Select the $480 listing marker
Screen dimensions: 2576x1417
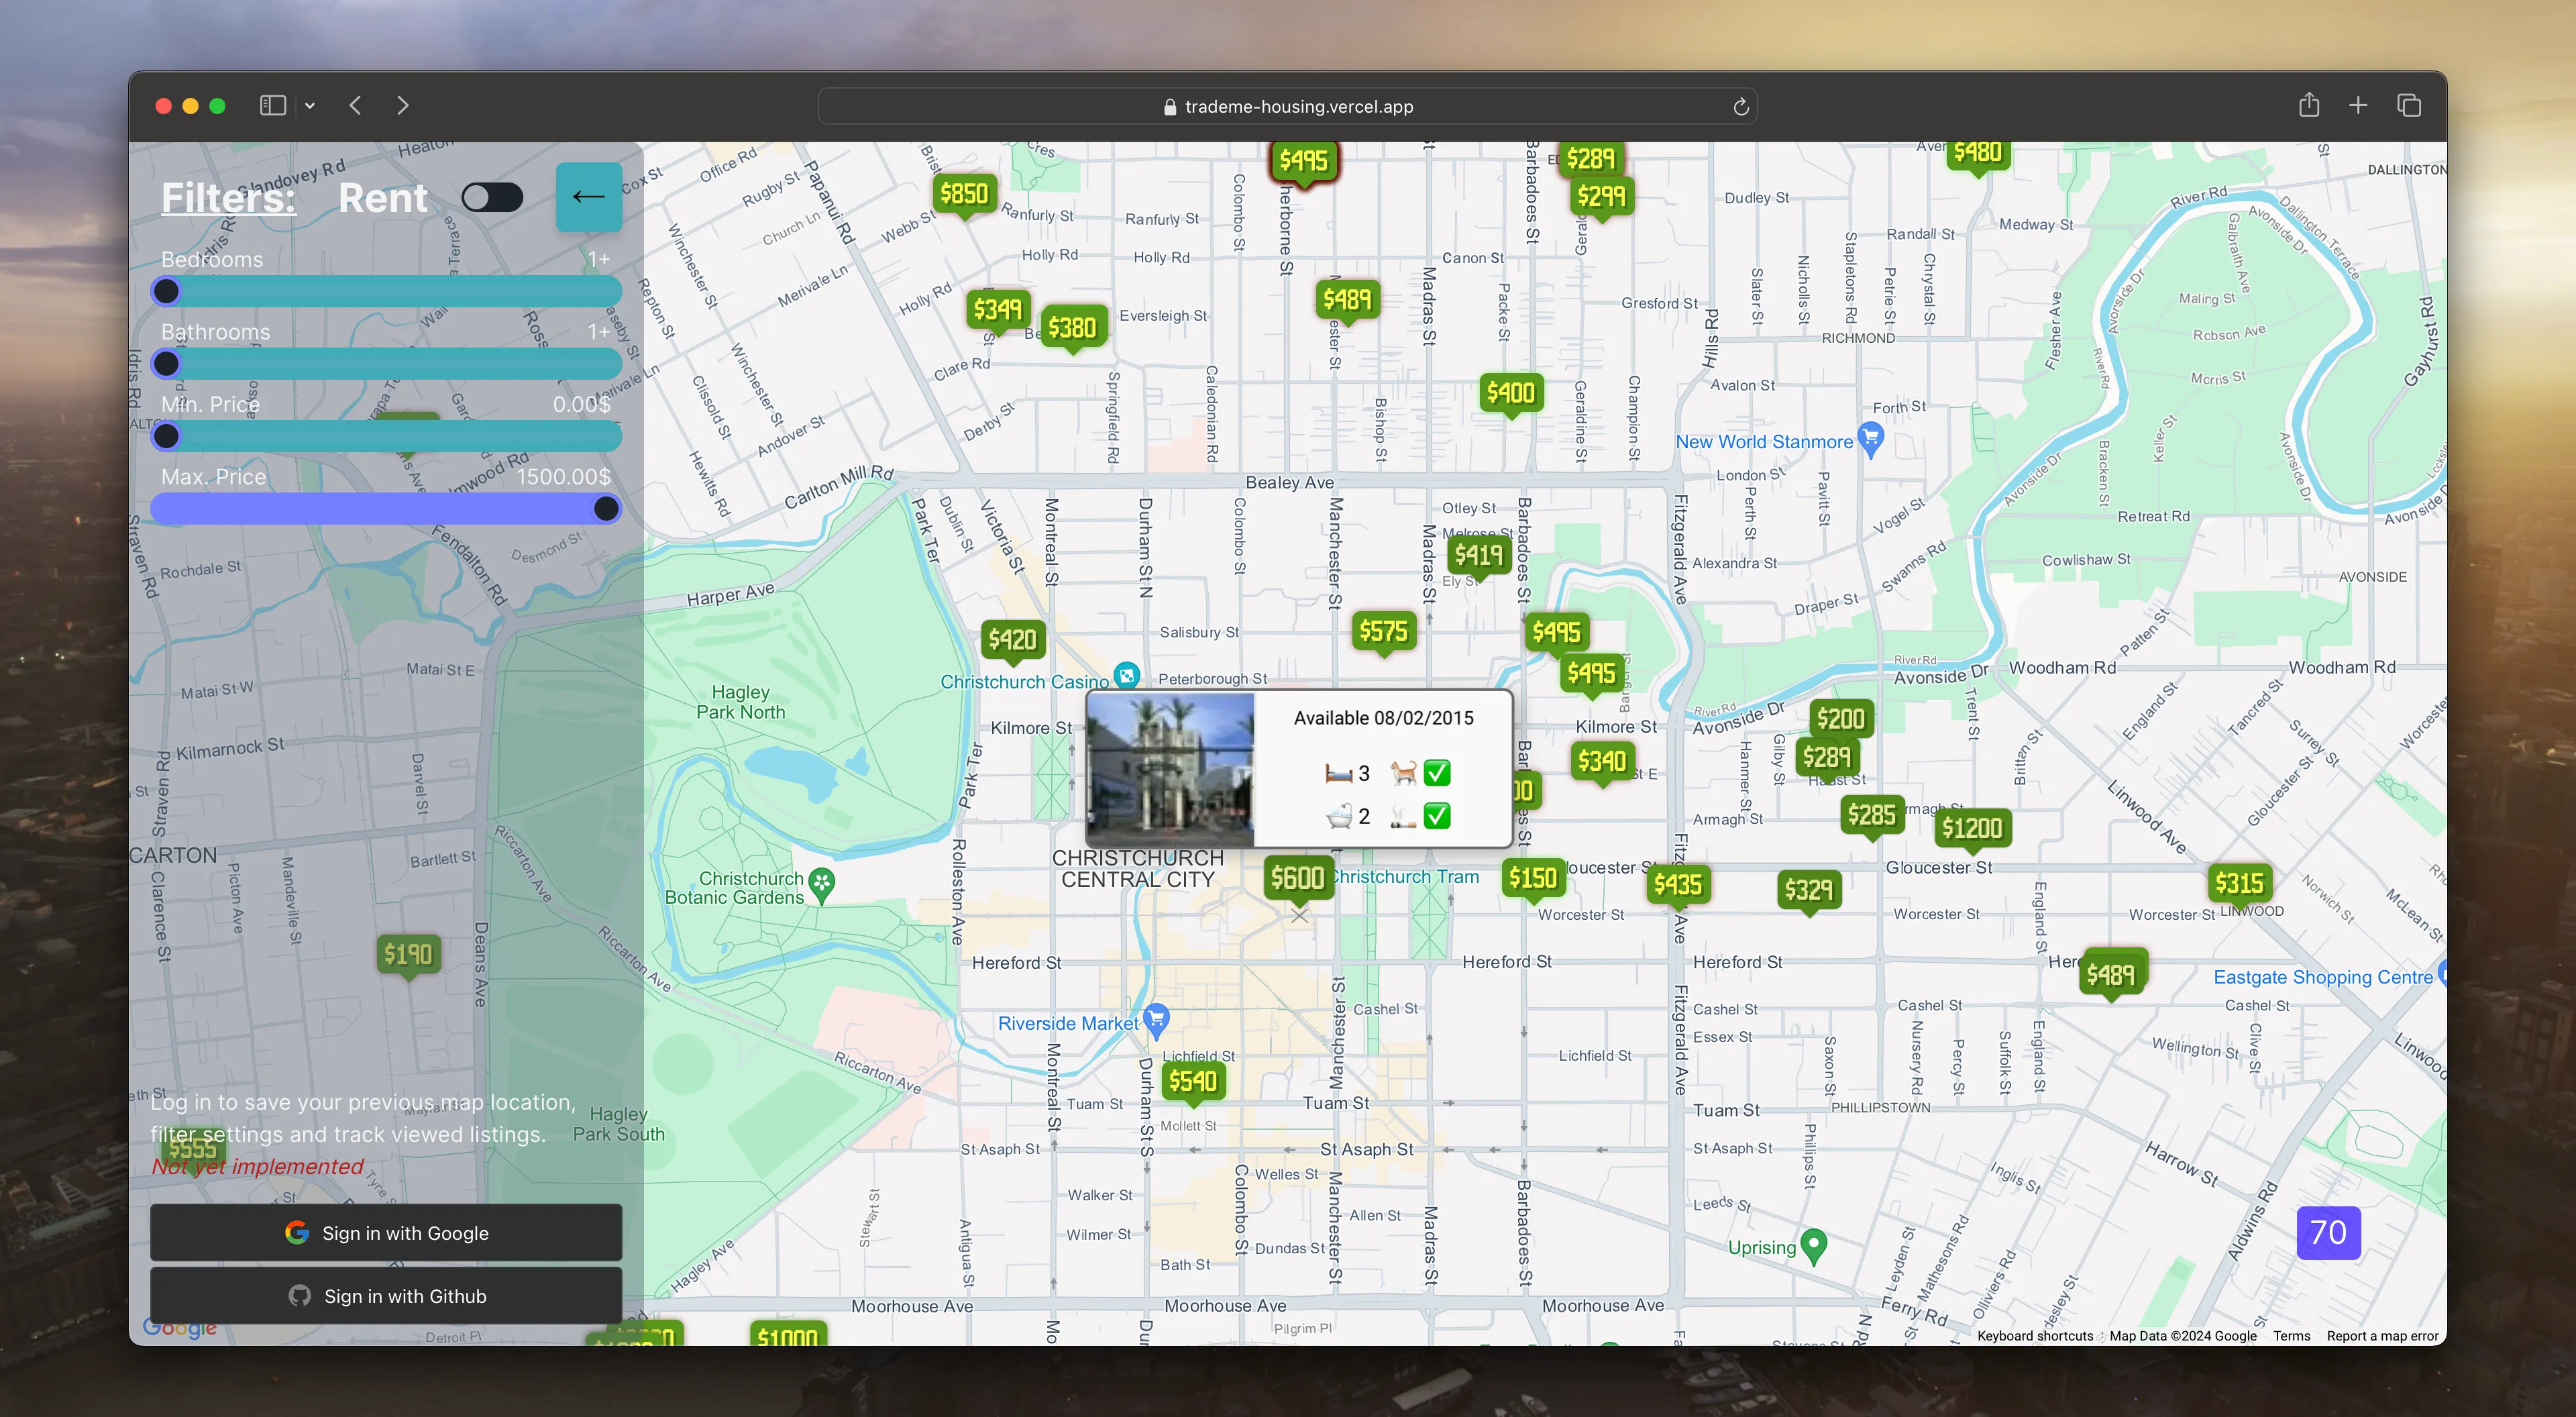pyautogui.click(x=1977, y=155)
